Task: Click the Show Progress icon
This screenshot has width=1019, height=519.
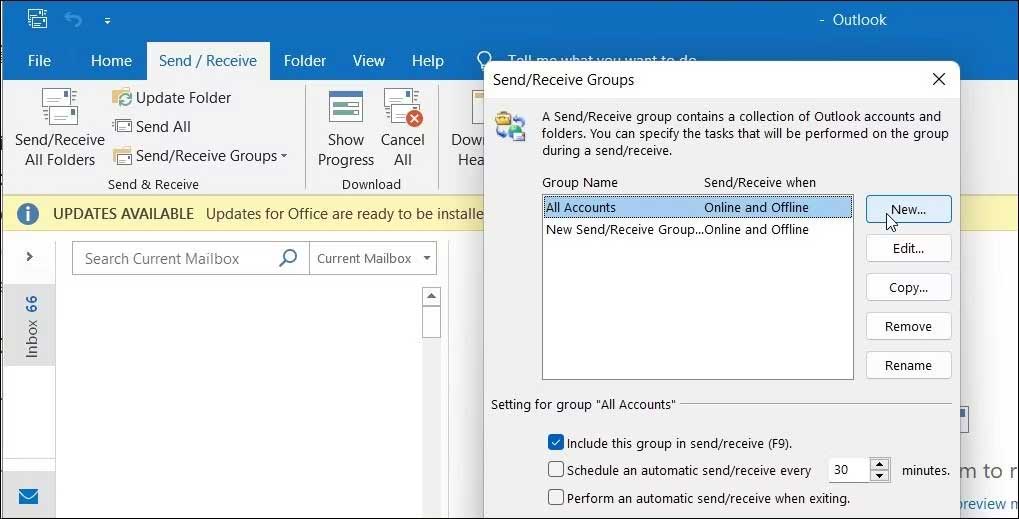Action: (346, 108)
